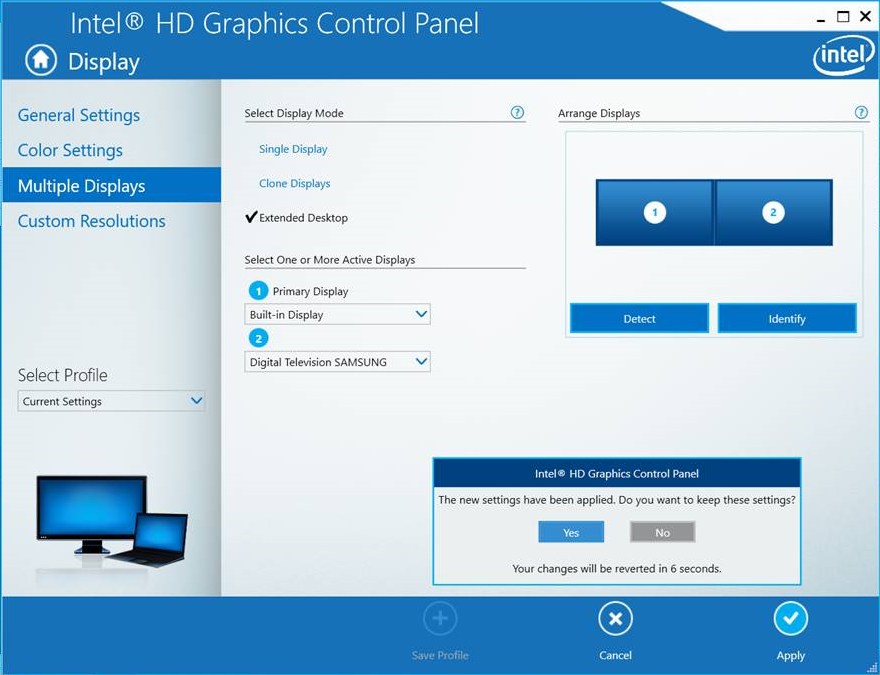Click the Detect button
Viewport: 880px width, 675px height.
(639, 319)
